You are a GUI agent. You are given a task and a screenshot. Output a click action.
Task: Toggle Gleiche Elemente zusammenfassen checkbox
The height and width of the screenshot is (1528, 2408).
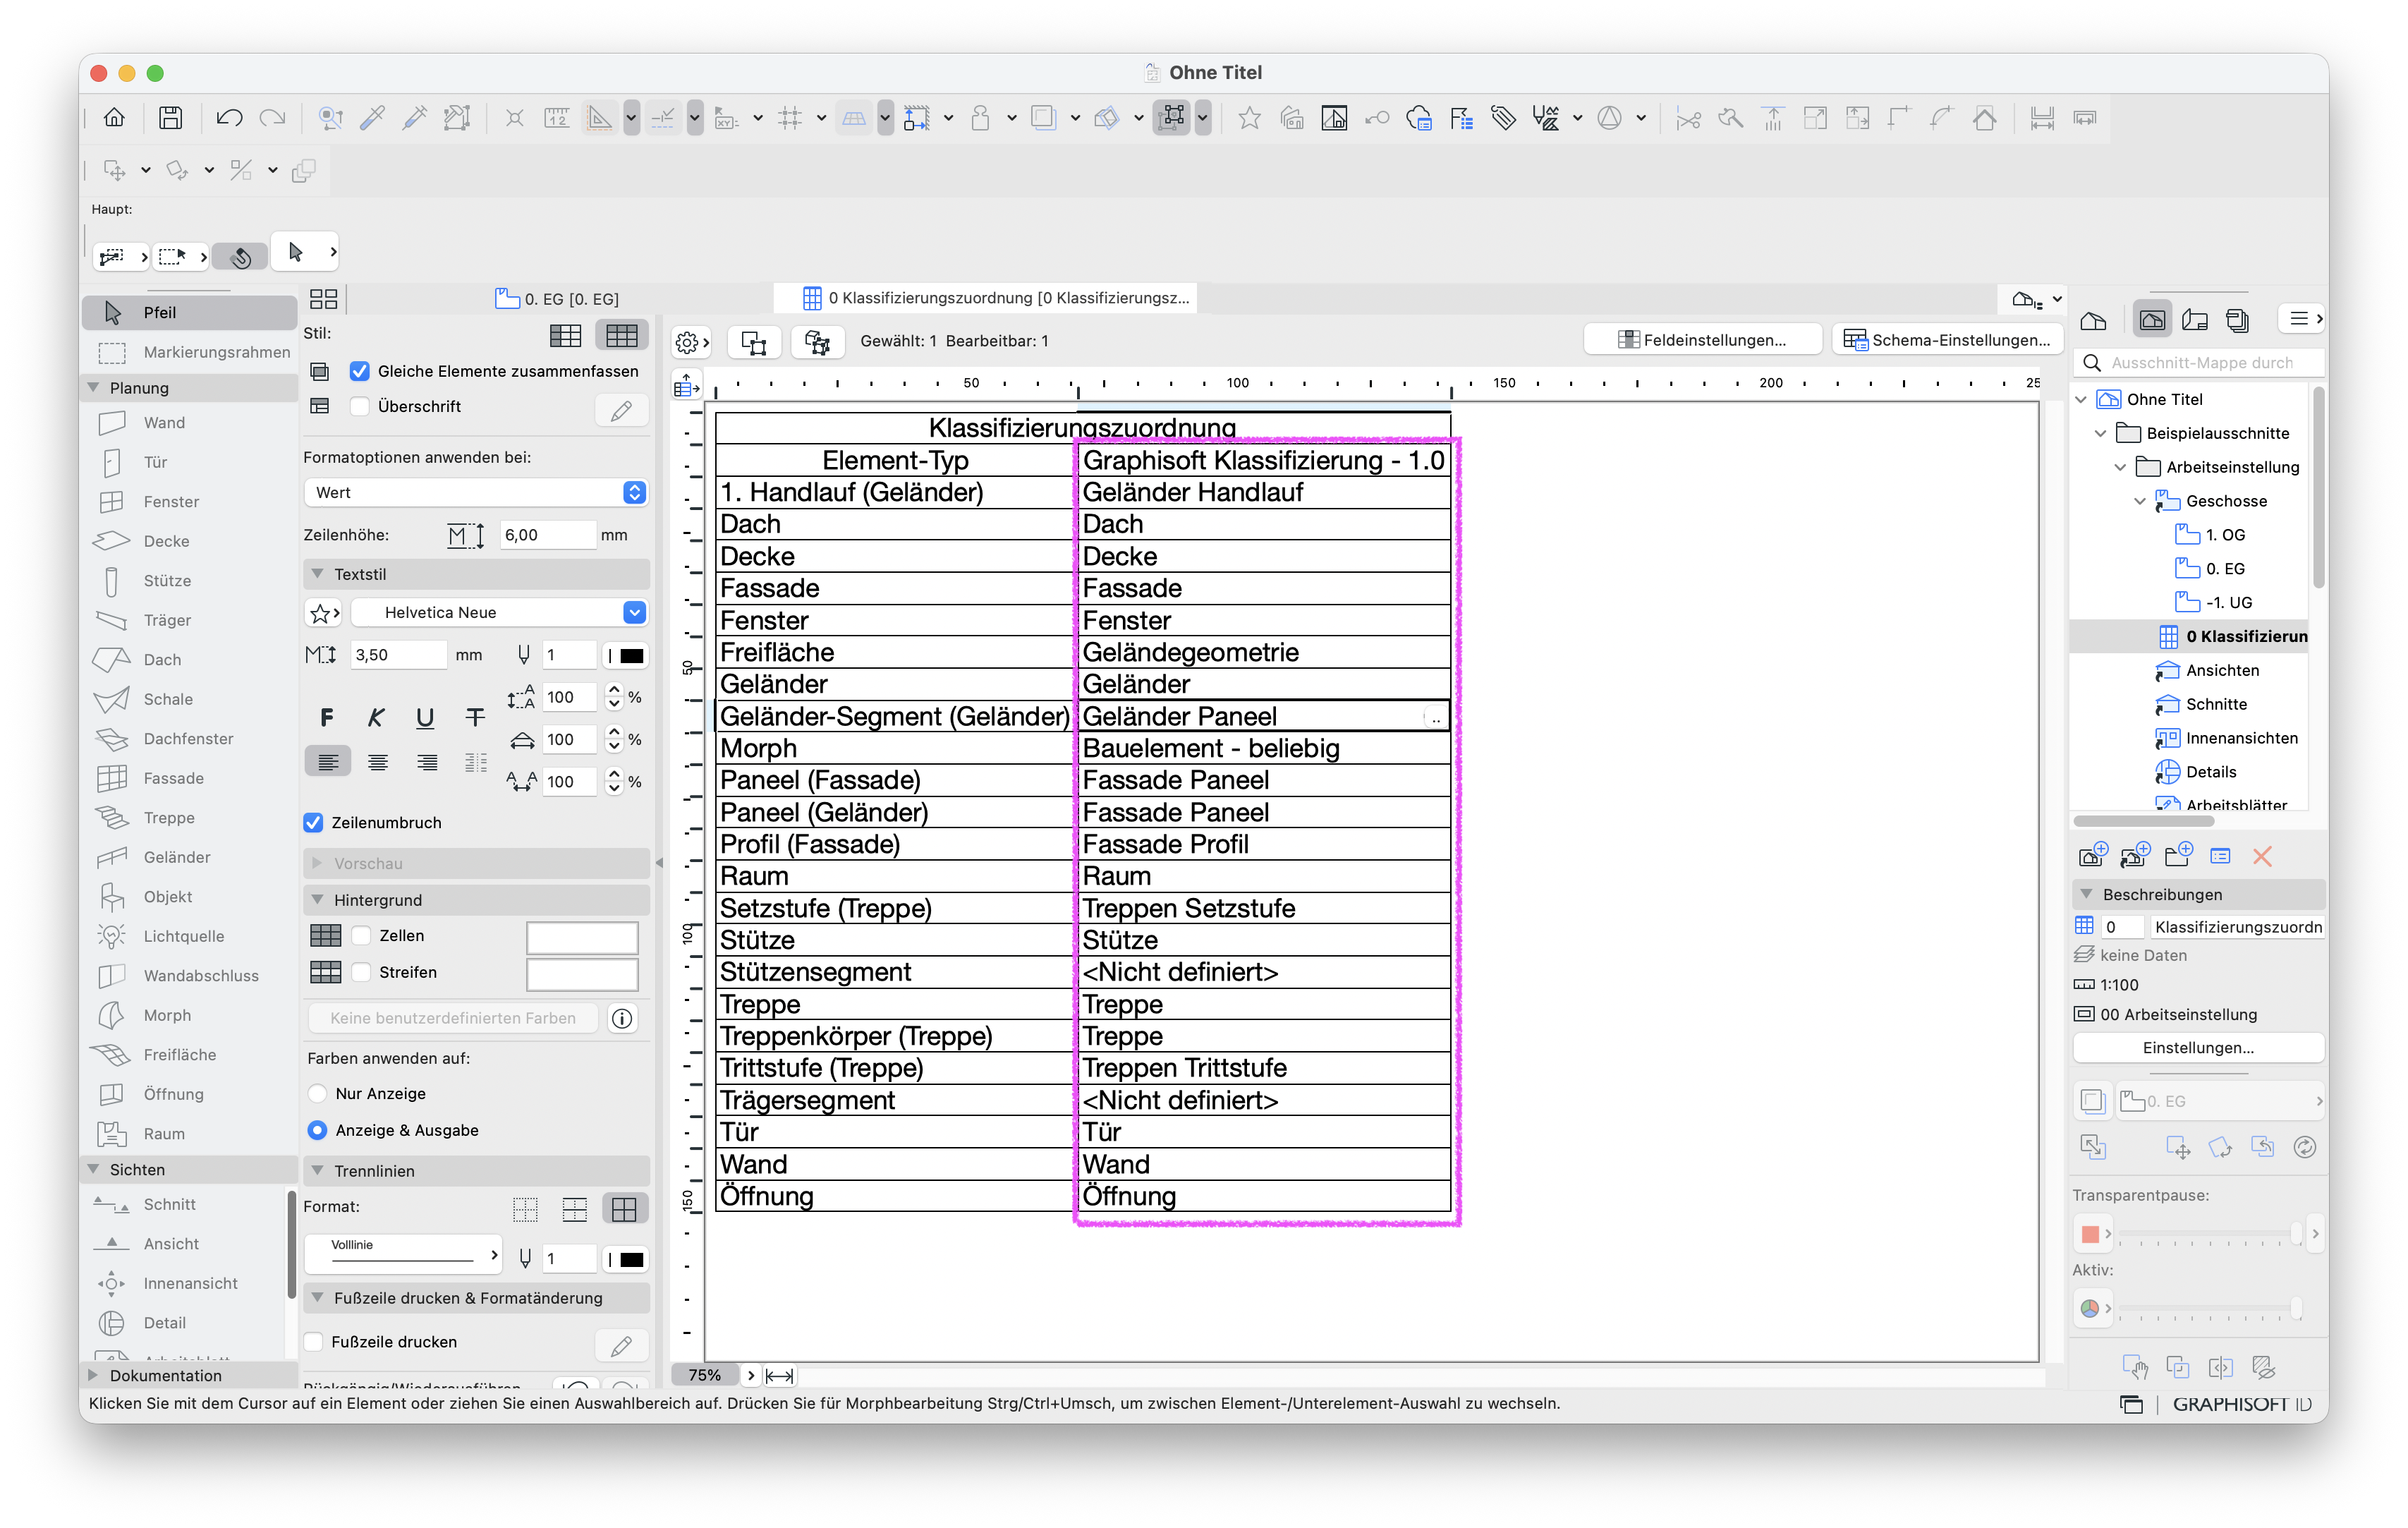click(x=360, y=371)
